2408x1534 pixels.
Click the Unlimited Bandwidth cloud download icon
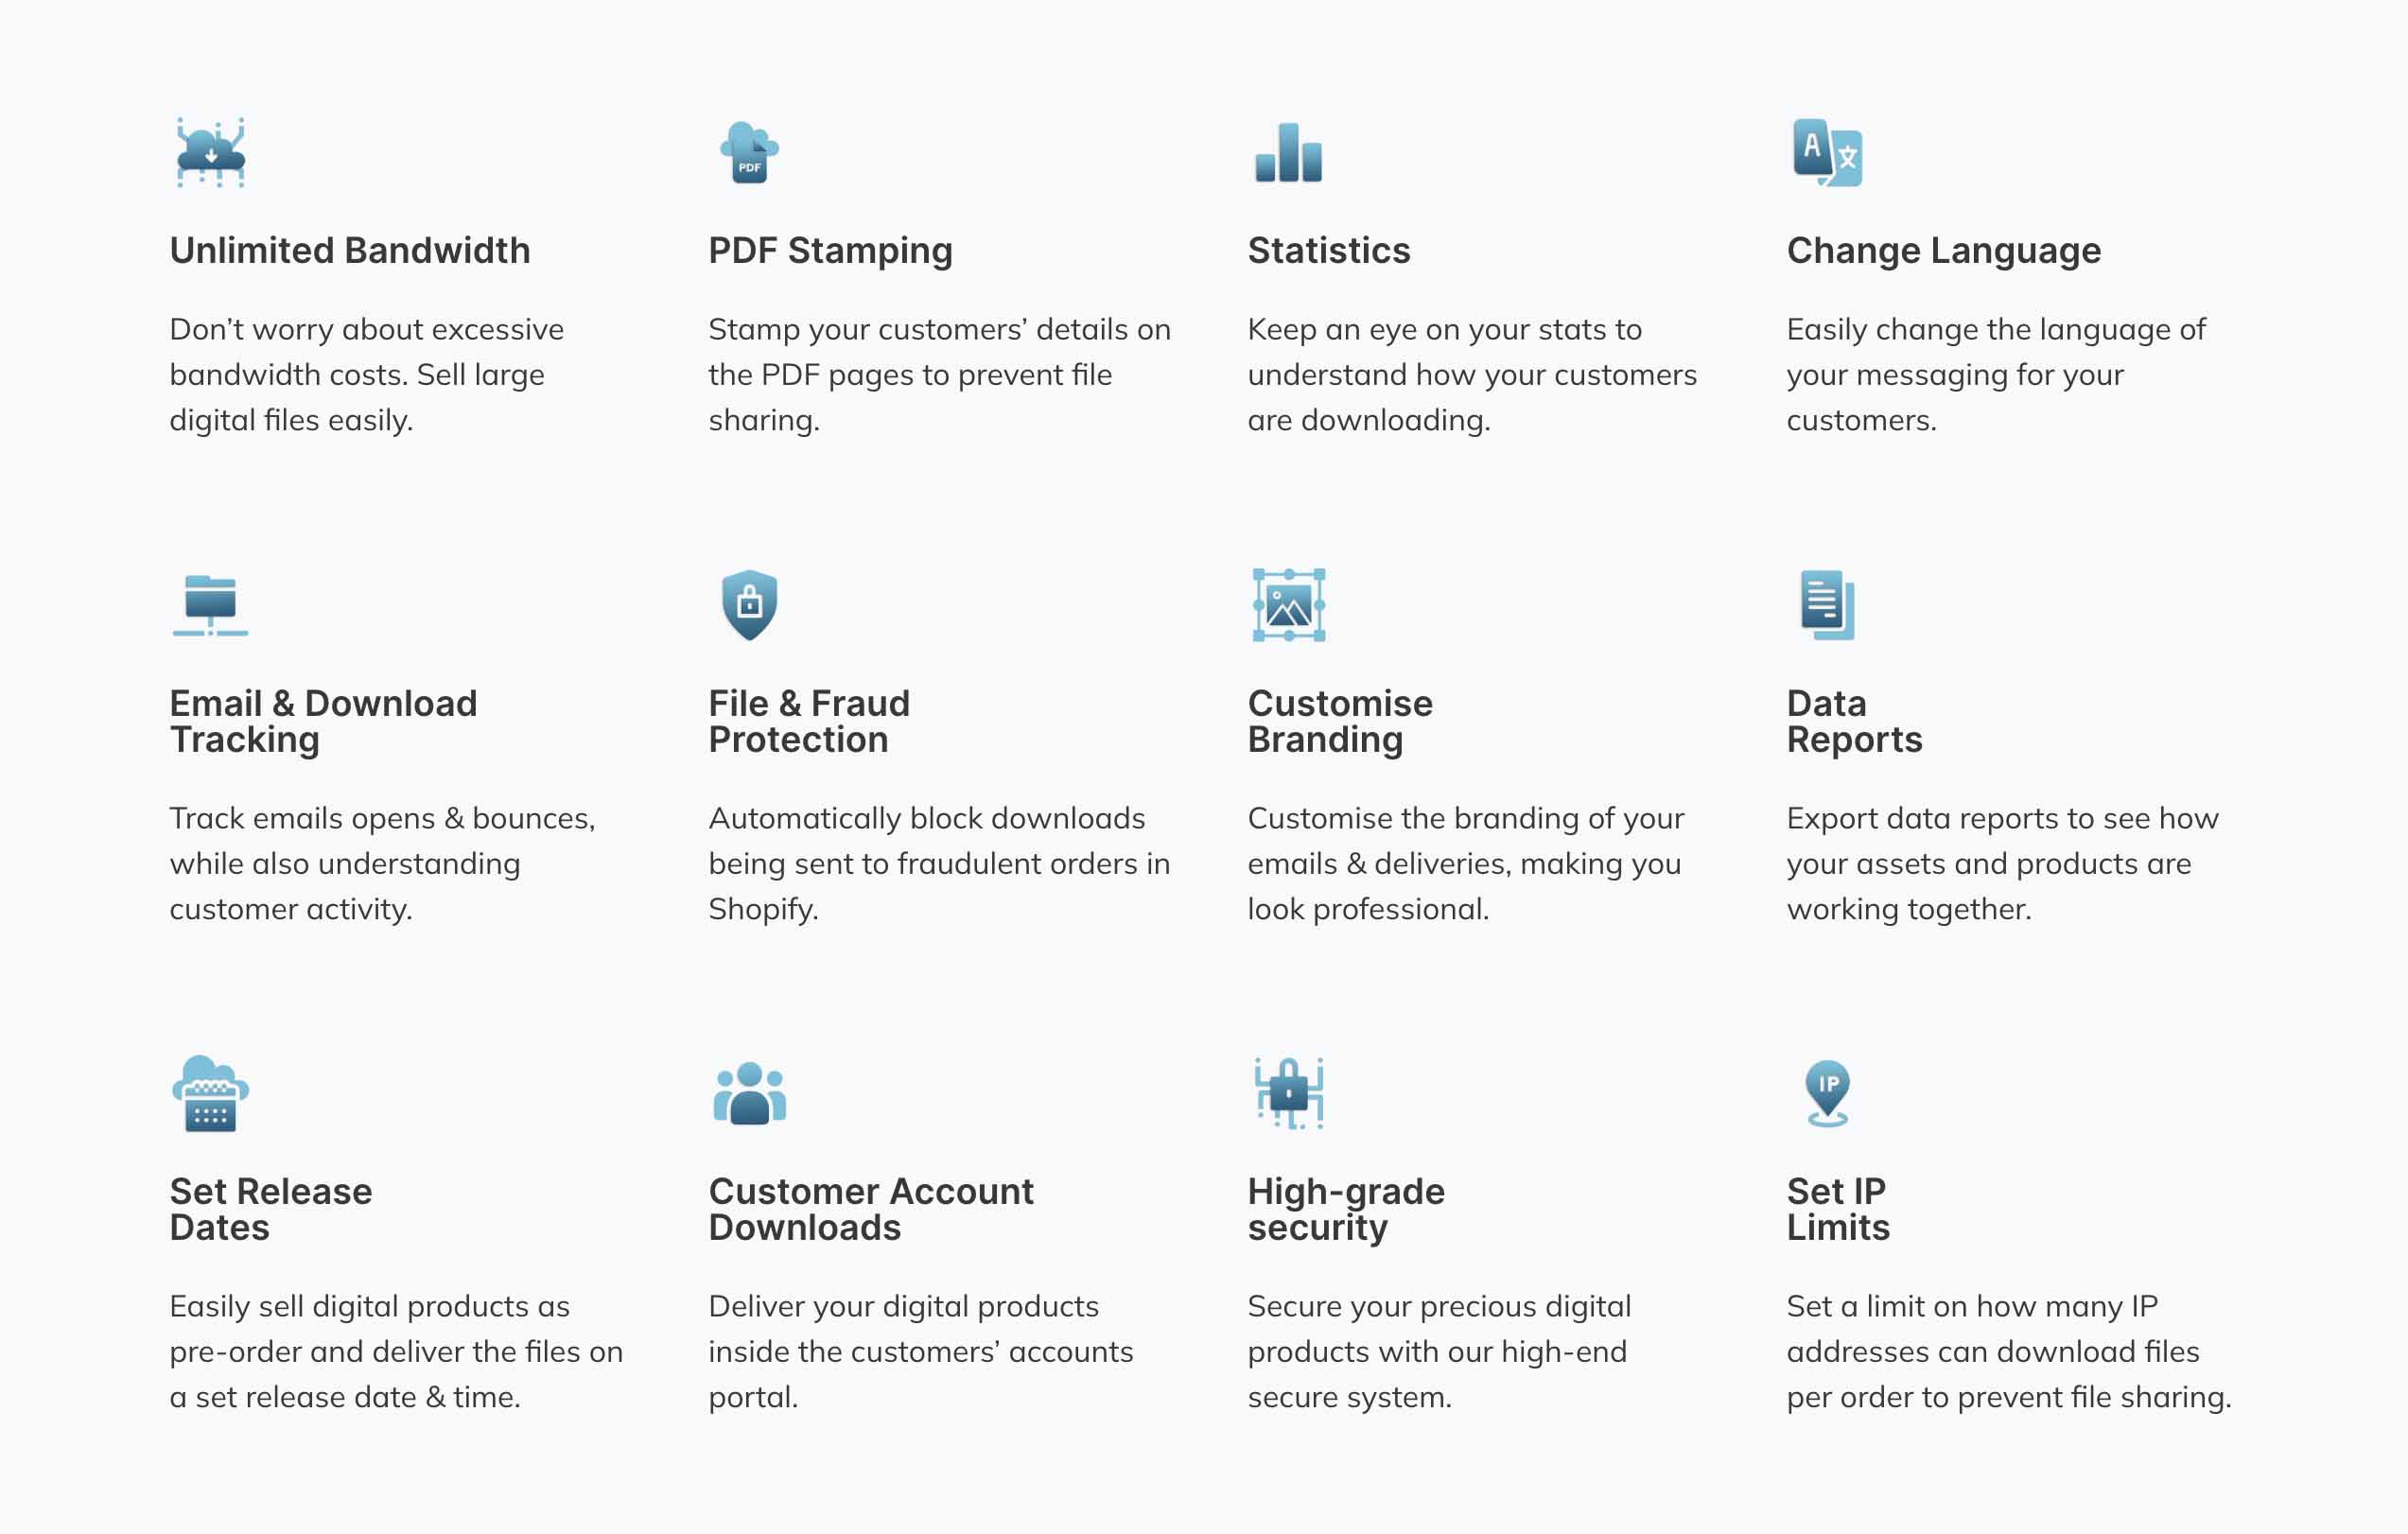(x=210, y=152)
